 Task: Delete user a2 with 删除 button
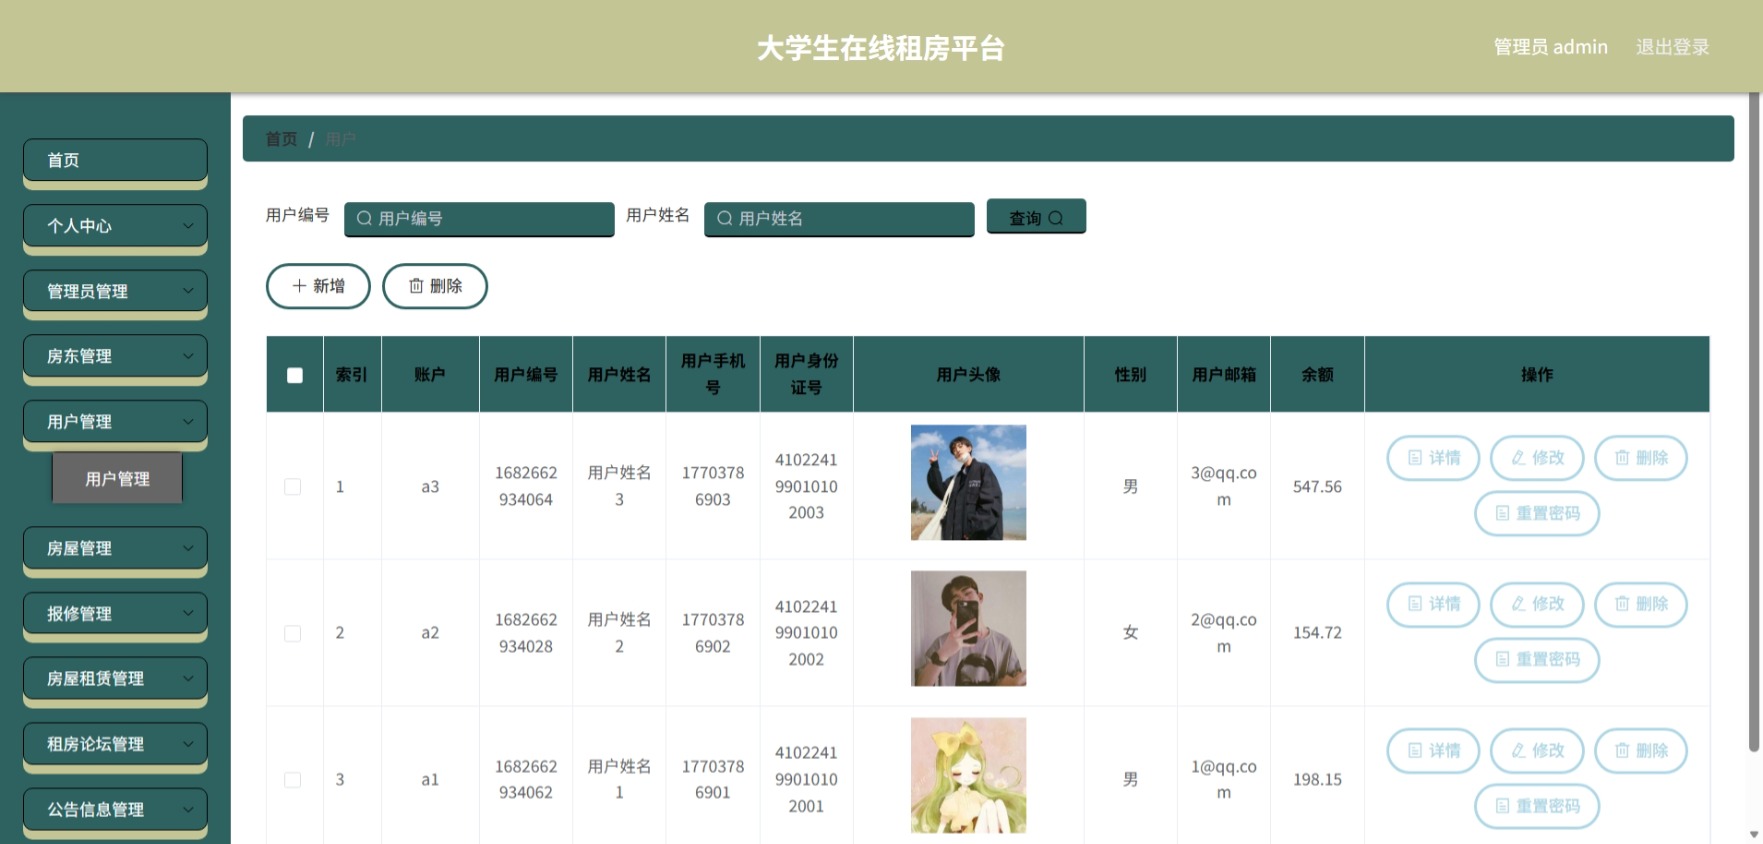(x=1641, y=604)
